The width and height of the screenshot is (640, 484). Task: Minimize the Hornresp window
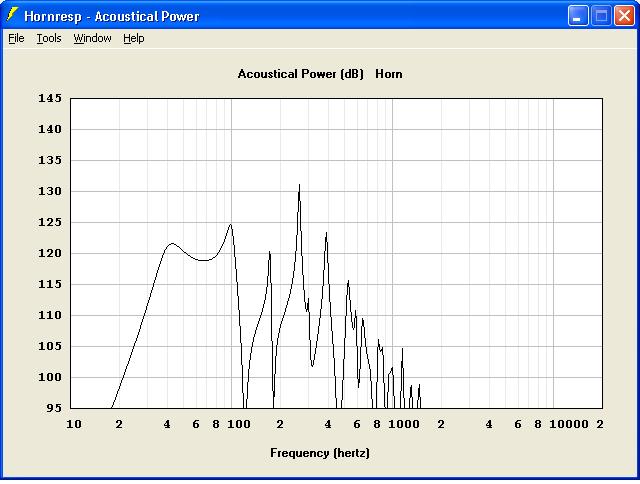[578, 16]
